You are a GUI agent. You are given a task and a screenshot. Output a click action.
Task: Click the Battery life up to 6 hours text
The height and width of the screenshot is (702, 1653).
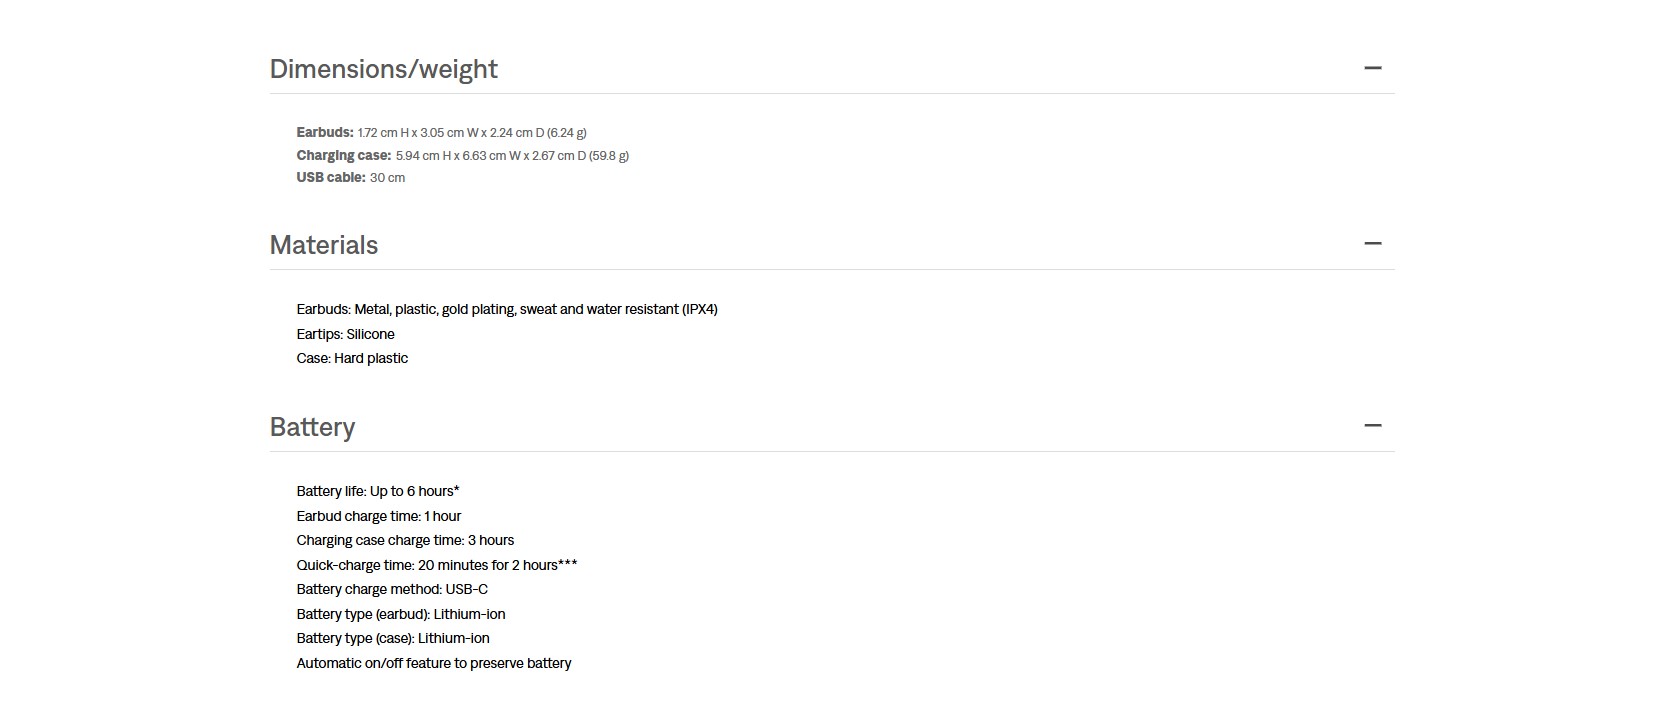(377, 491)
